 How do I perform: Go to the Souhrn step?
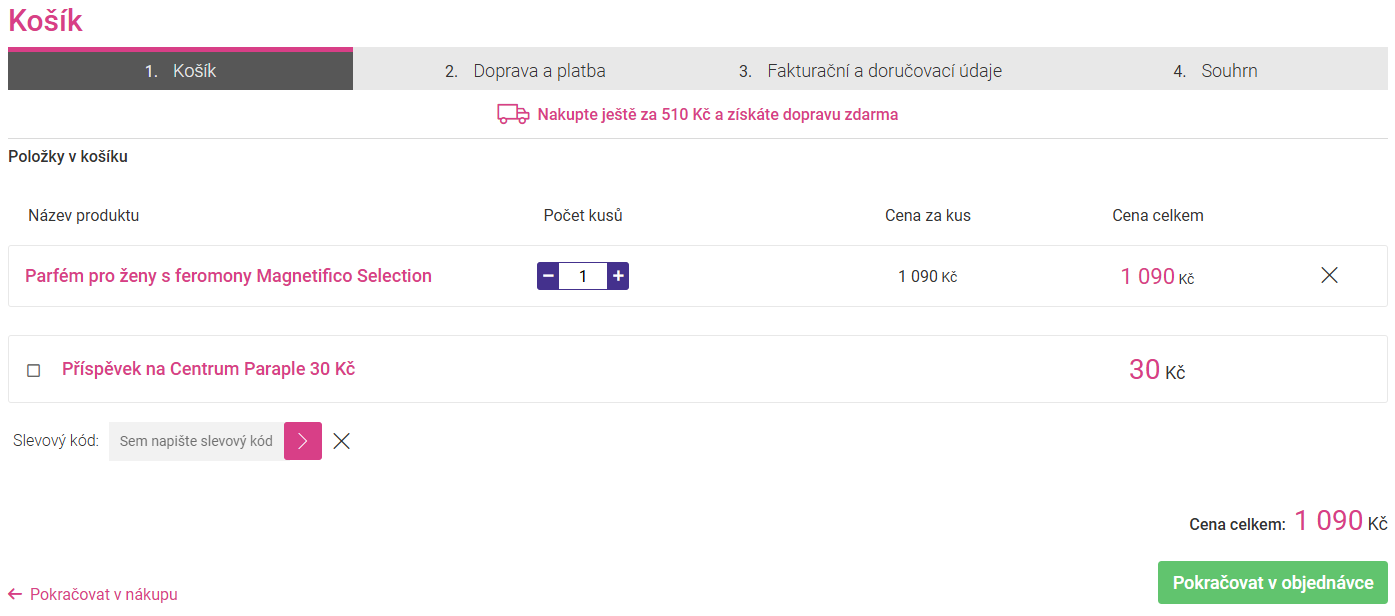[1215, 71]
